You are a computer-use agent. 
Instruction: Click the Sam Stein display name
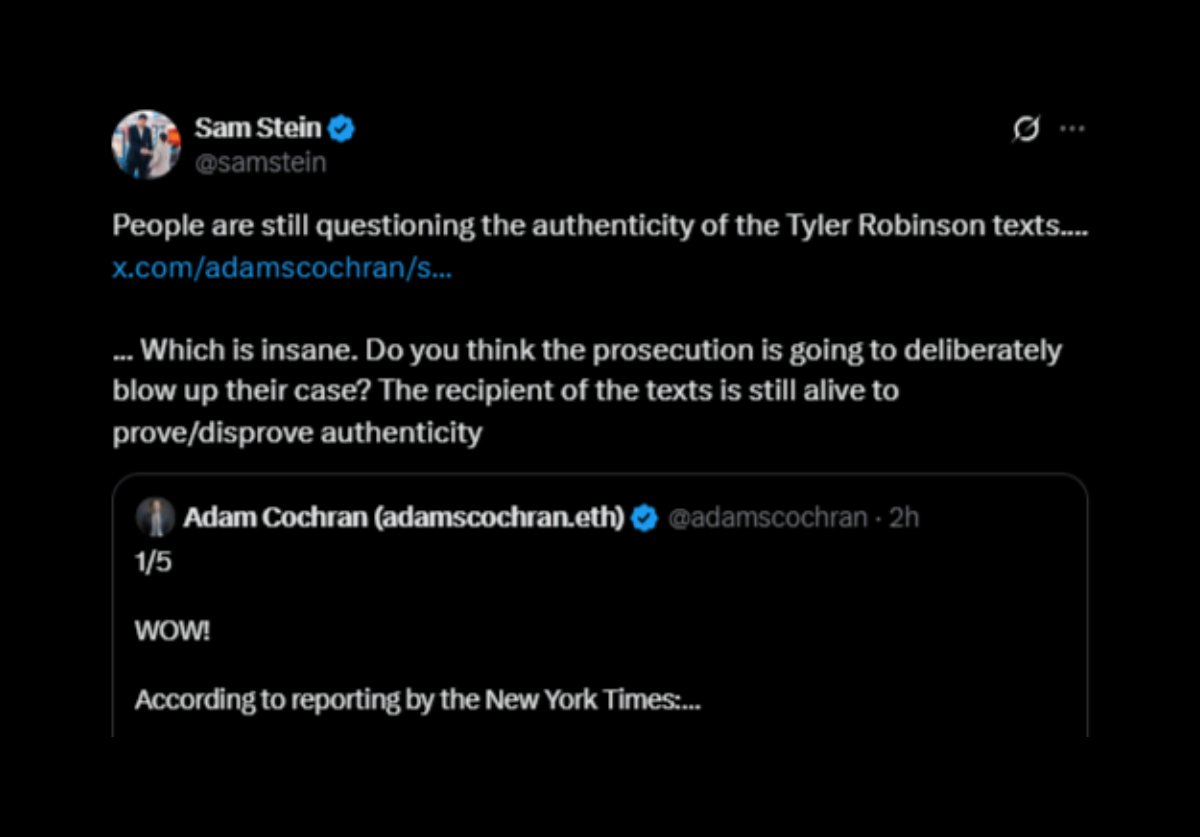point(258,128)
